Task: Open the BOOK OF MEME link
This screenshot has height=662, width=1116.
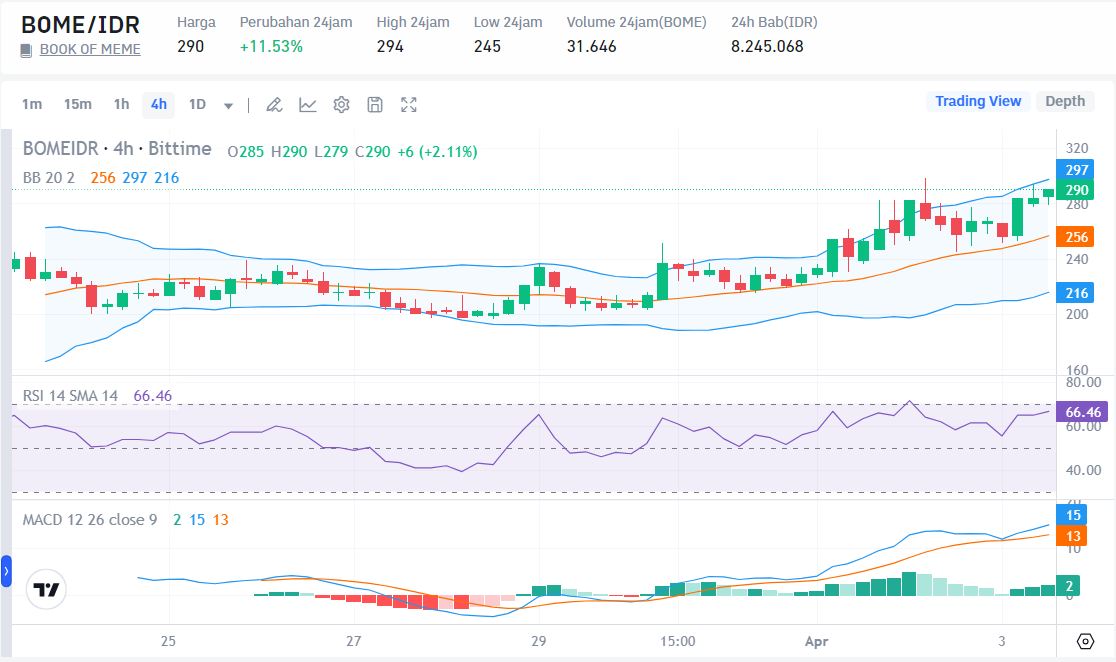Action: point(90,50)
